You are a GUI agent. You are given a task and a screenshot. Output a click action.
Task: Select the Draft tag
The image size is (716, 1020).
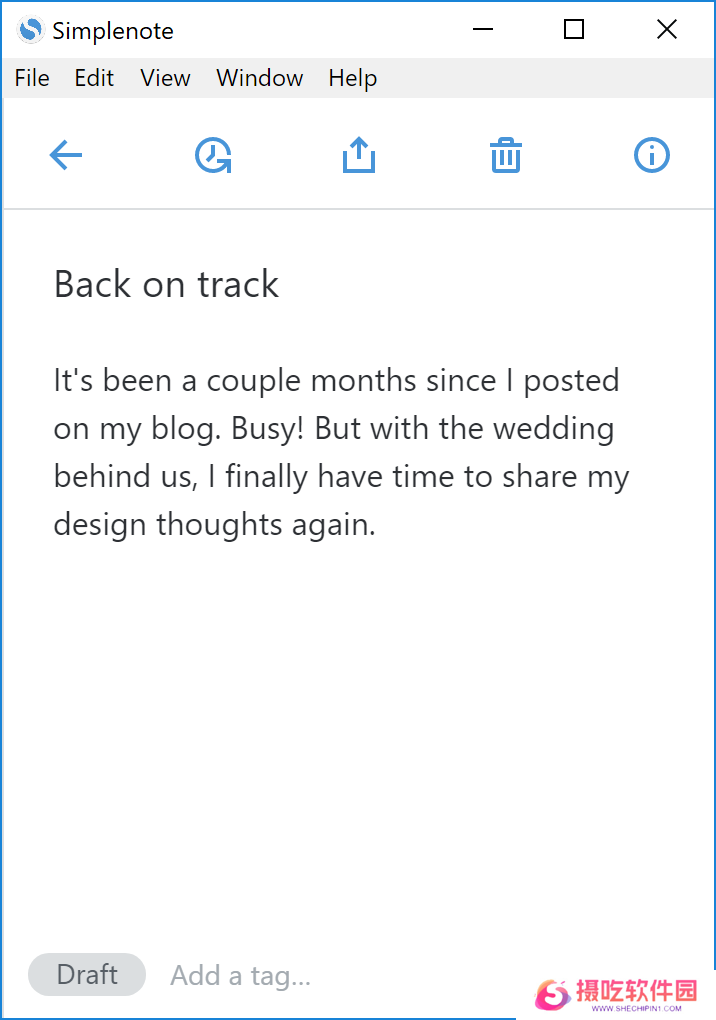coord(87,975)
